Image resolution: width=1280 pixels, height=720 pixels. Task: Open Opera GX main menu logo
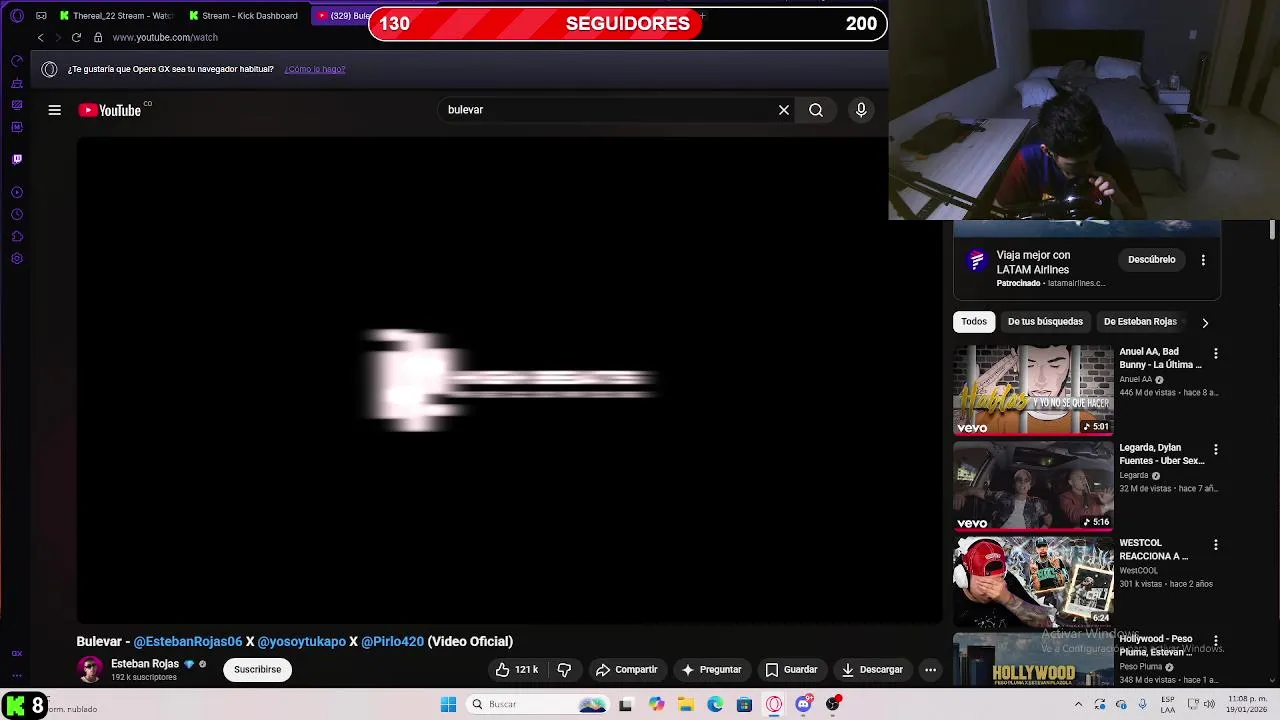[17, 16]
